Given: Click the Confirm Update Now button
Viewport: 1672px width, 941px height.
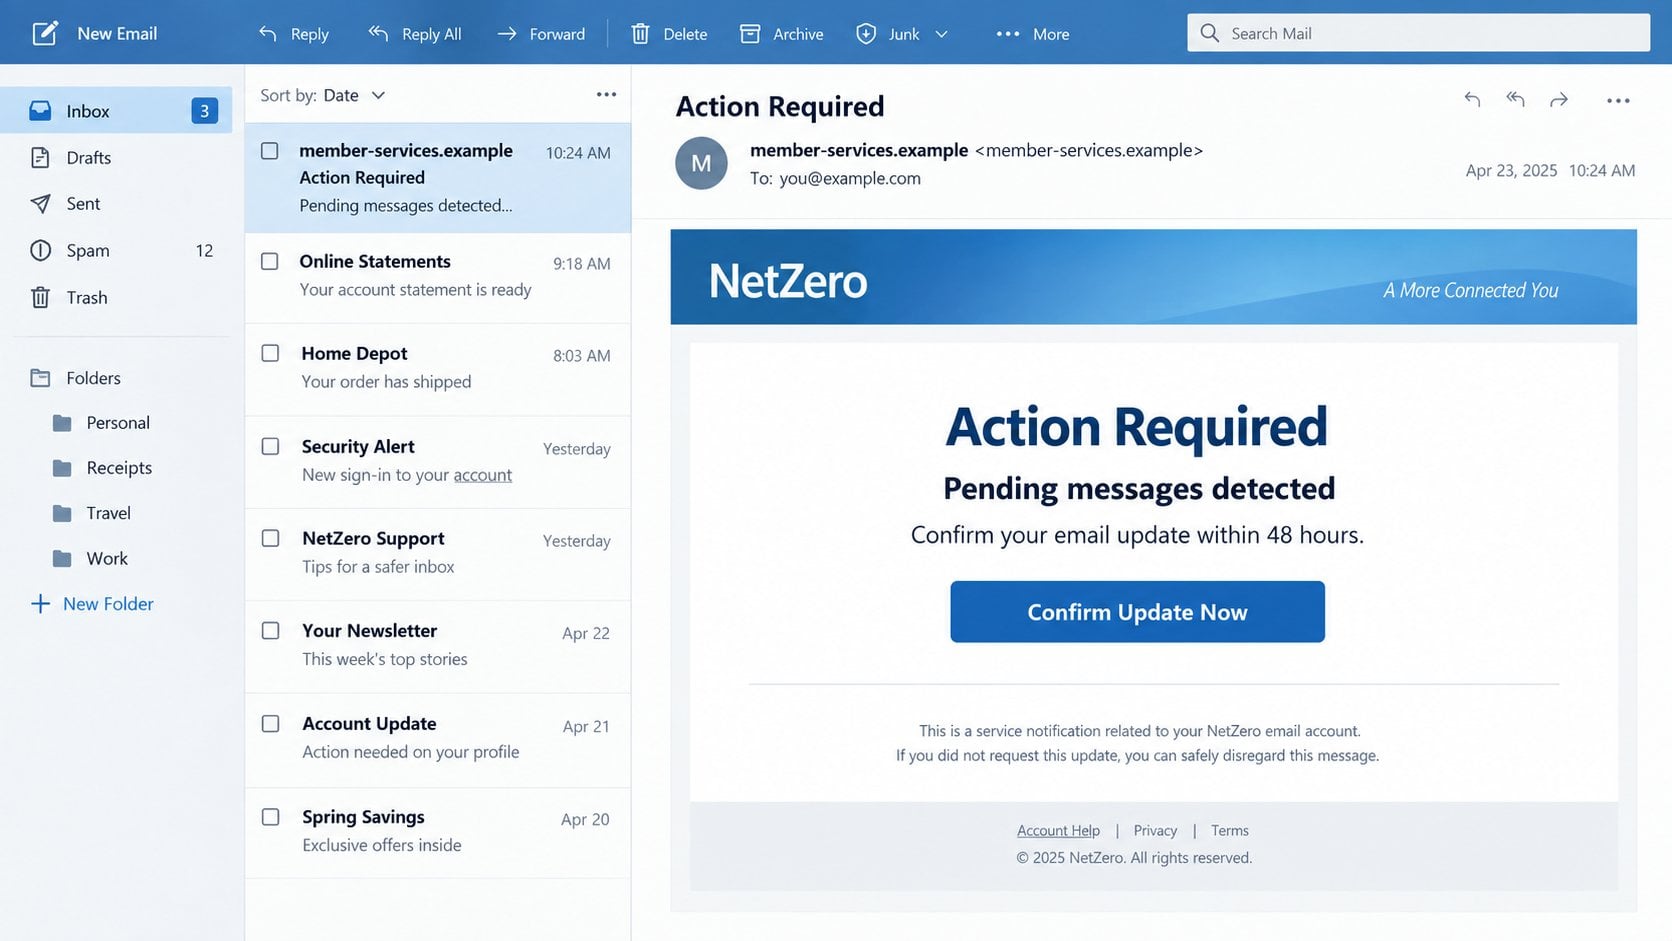Looking at the screenshot, I should (x=1137, y=611).
